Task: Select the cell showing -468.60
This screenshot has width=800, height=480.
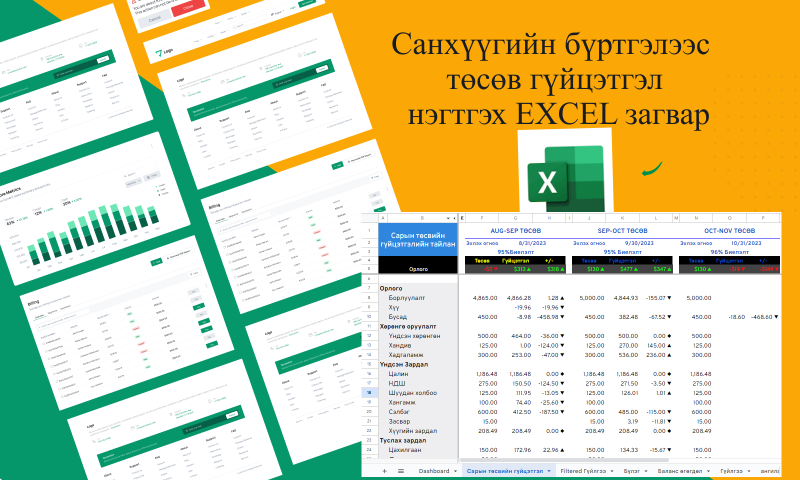Action: click(762, 317)
